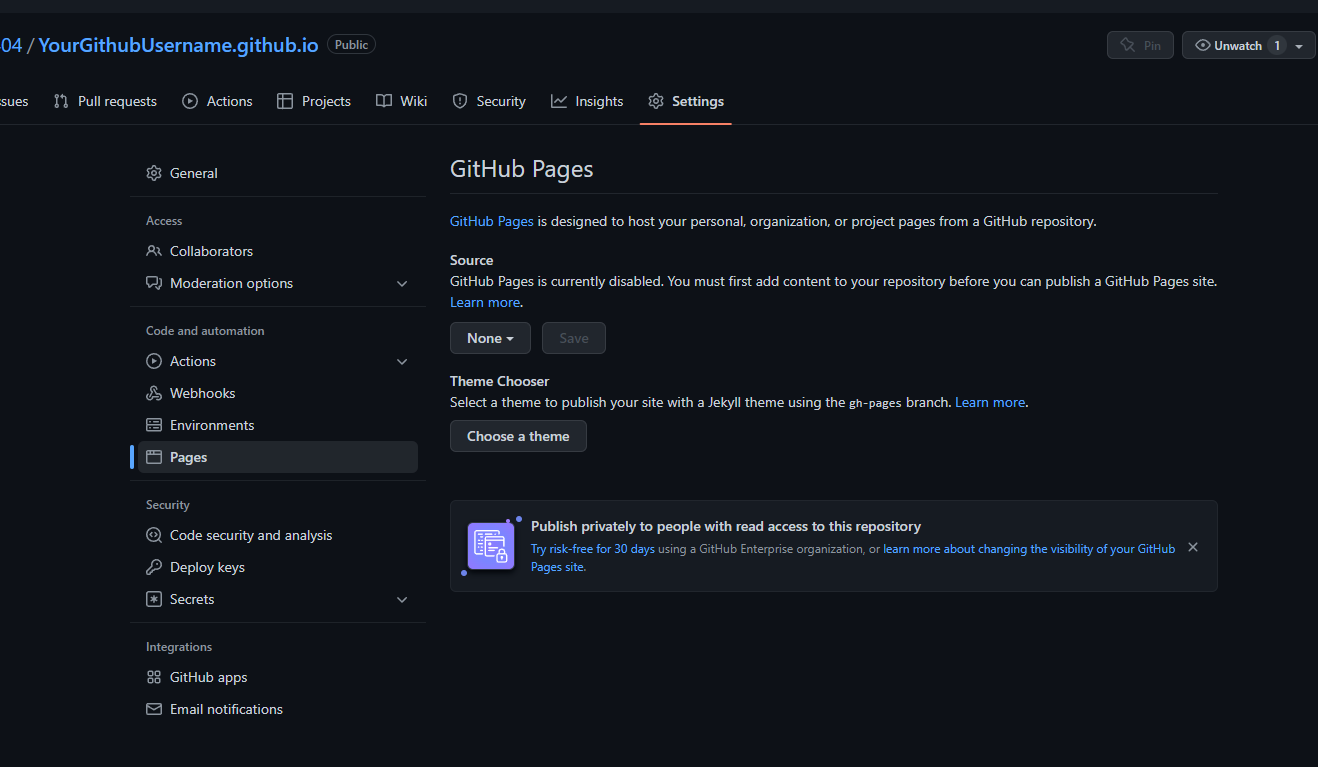Open the Webhooks settings page
The height and width of the screenshot is (767, 1318).
(x=278, y=393)
